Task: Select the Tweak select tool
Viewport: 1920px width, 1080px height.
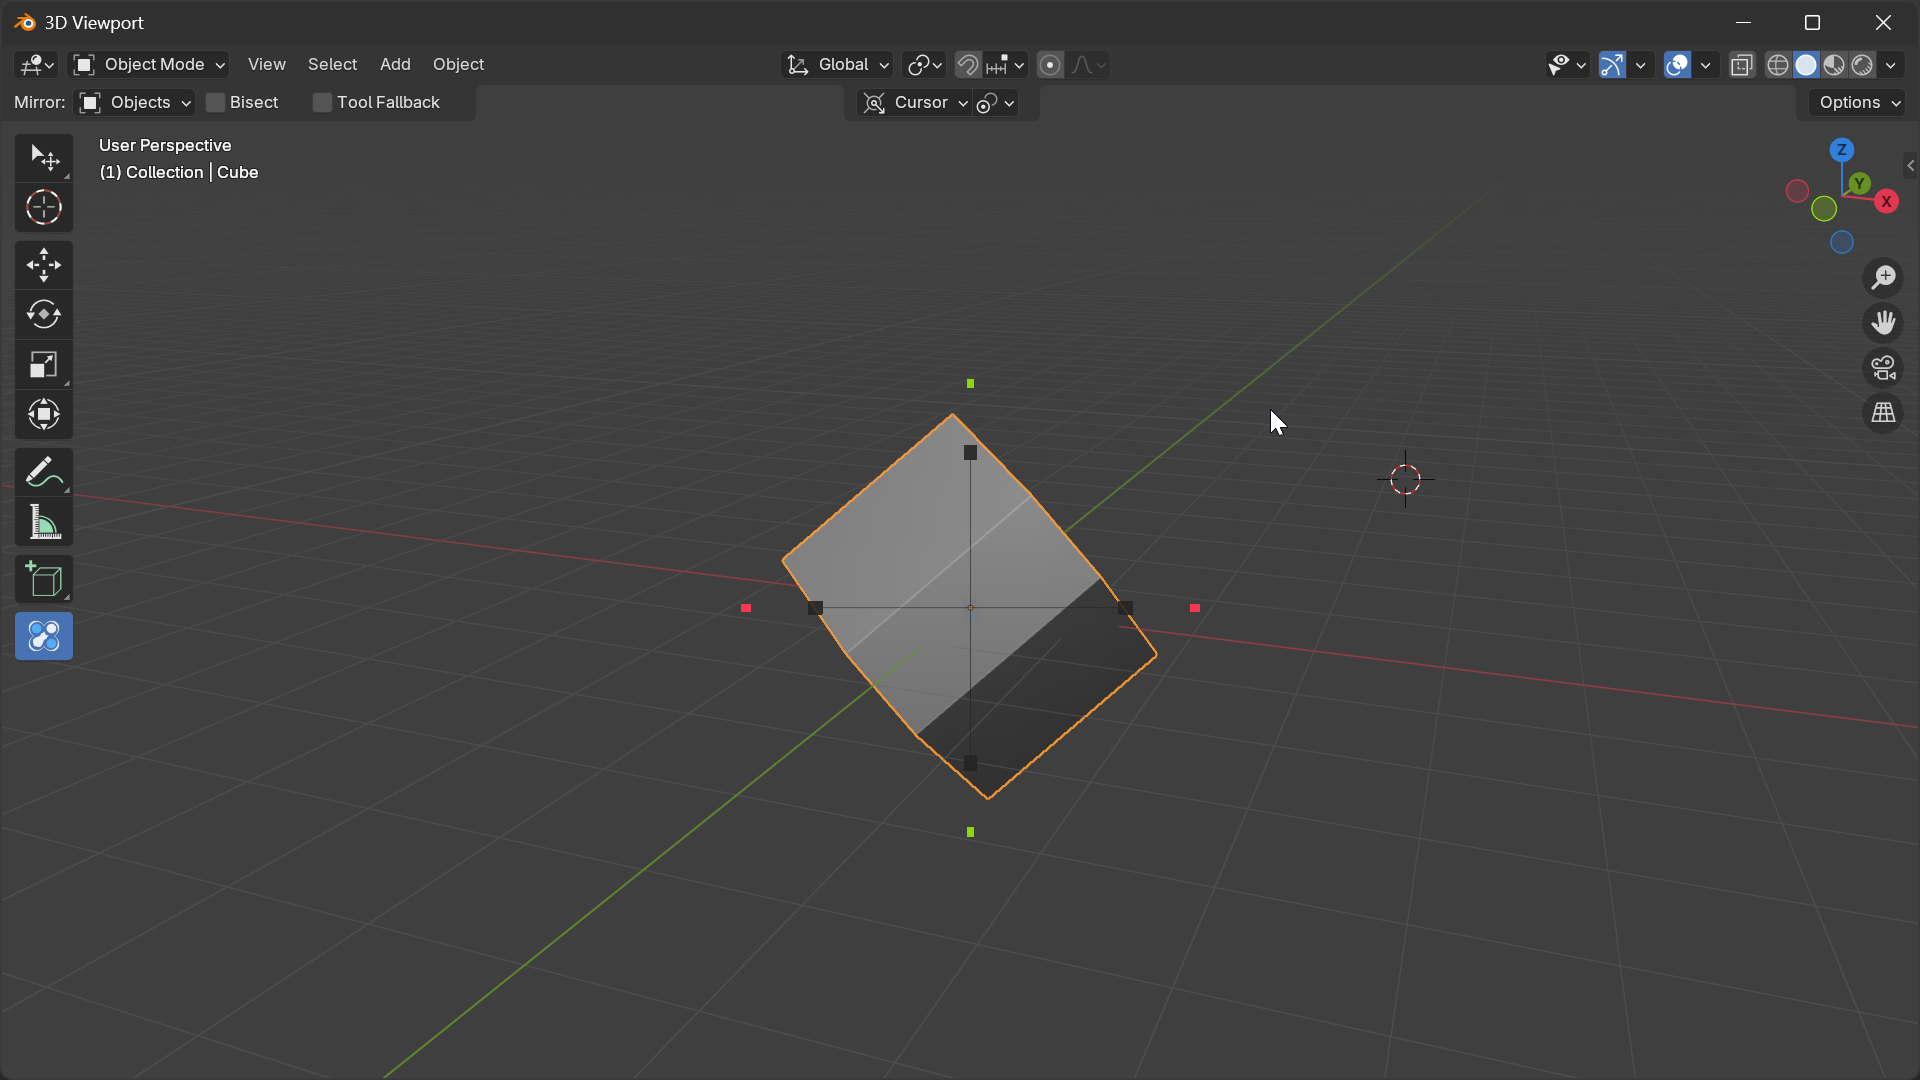Action: coord(43,157)
